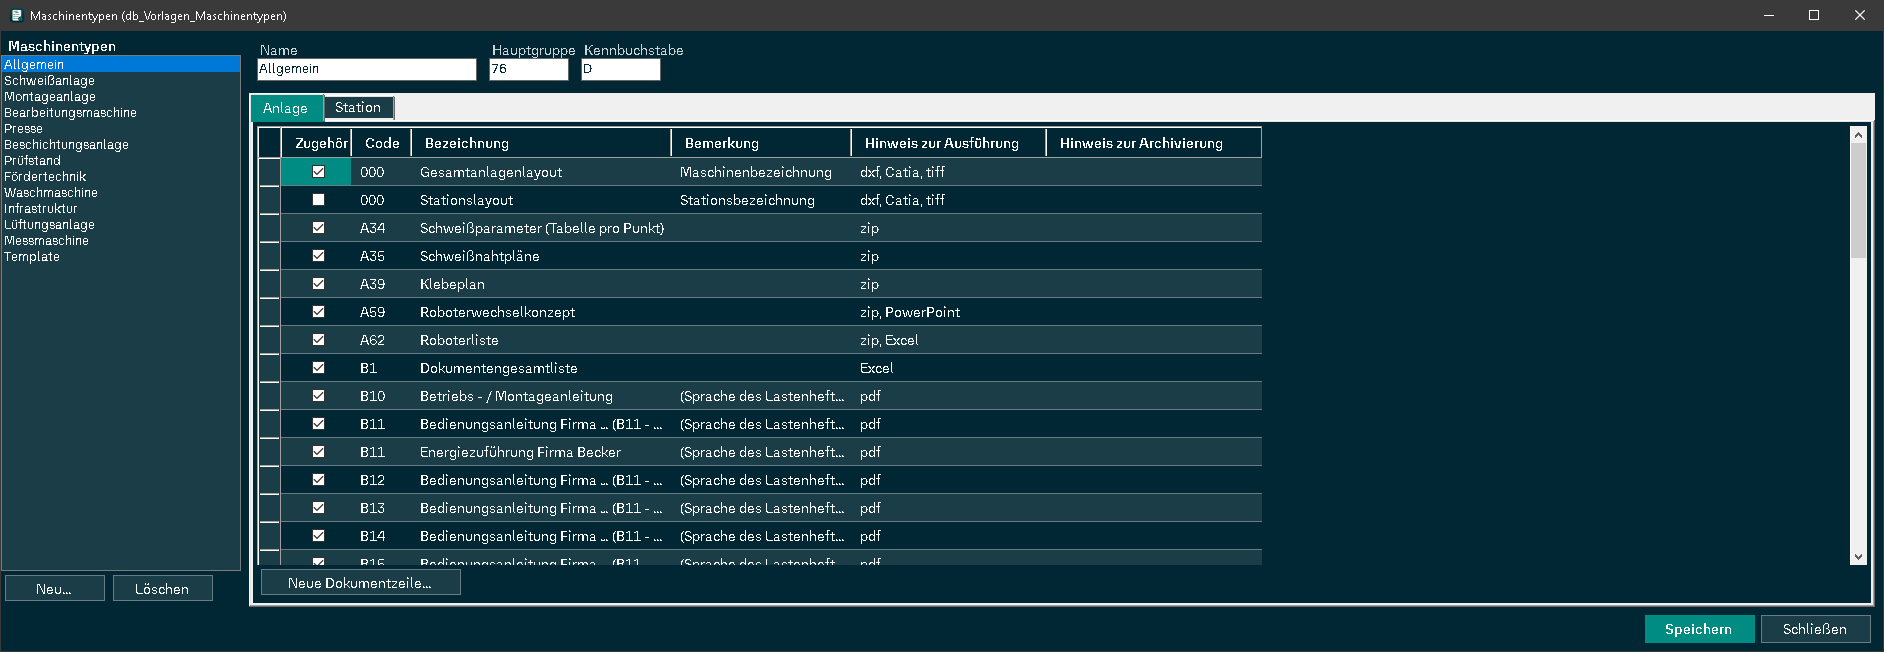1884x652 pixels.
Task: Click the scrollbar down arrow
Action: pos(1858,557)
